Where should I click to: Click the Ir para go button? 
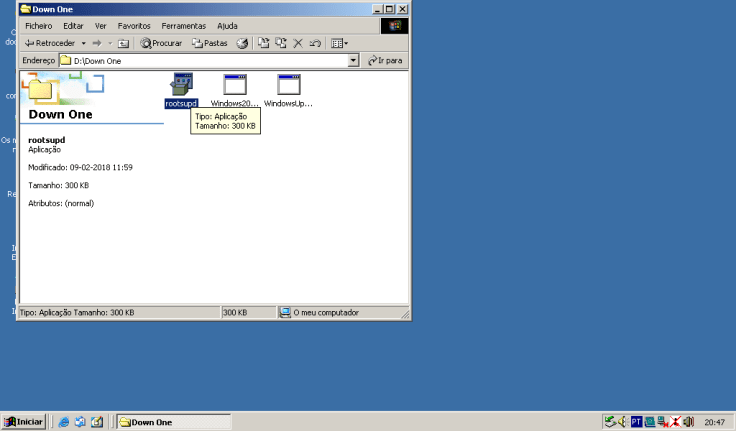click(x=385, y=61)
